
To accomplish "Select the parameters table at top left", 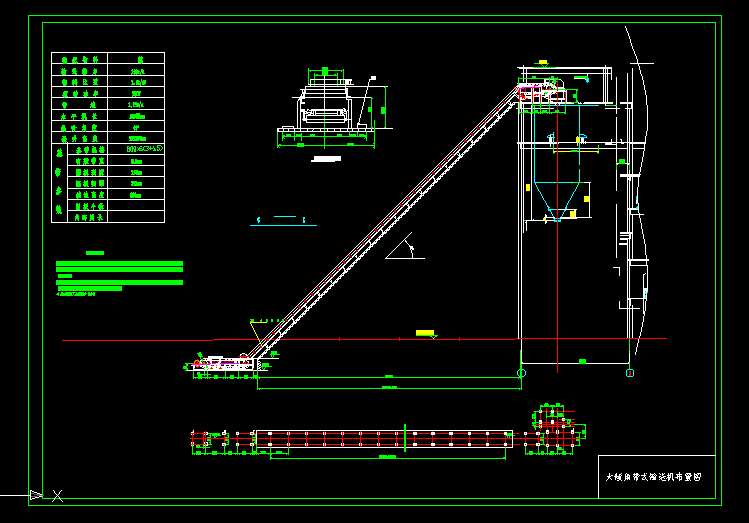I will tap(107, 137).
